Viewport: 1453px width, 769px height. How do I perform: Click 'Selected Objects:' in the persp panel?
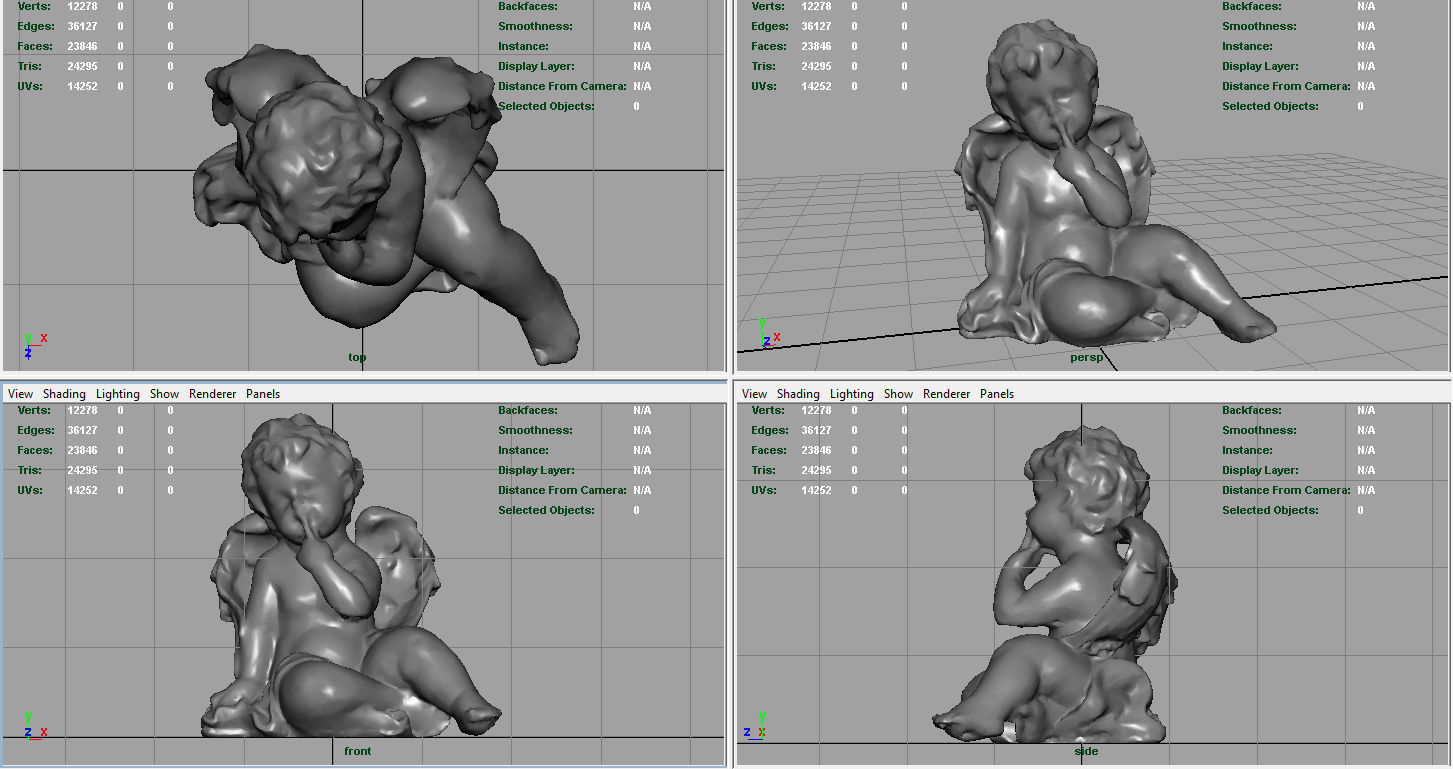1270,106
